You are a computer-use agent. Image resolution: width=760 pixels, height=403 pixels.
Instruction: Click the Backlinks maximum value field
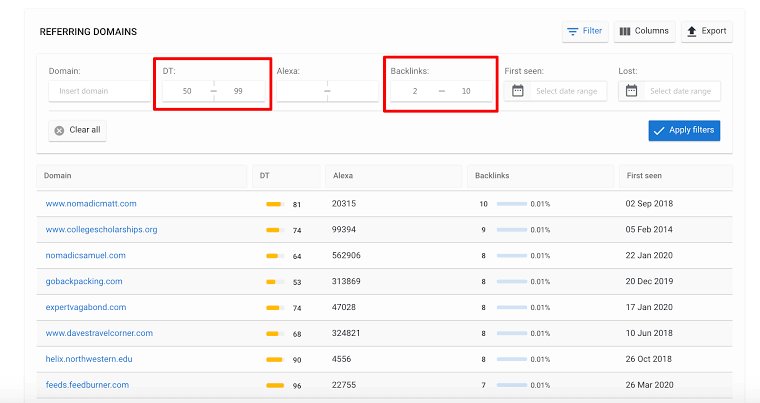[465, 91]
